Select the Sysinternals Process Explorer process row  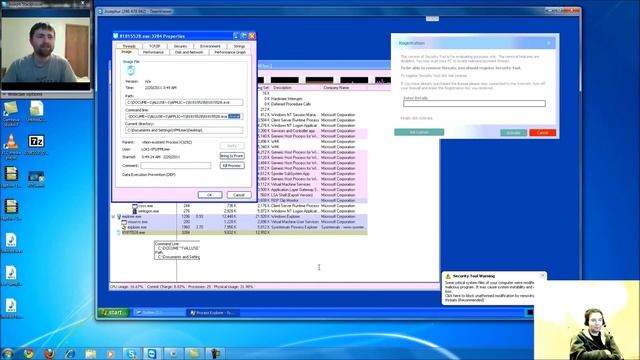point(240,227)
